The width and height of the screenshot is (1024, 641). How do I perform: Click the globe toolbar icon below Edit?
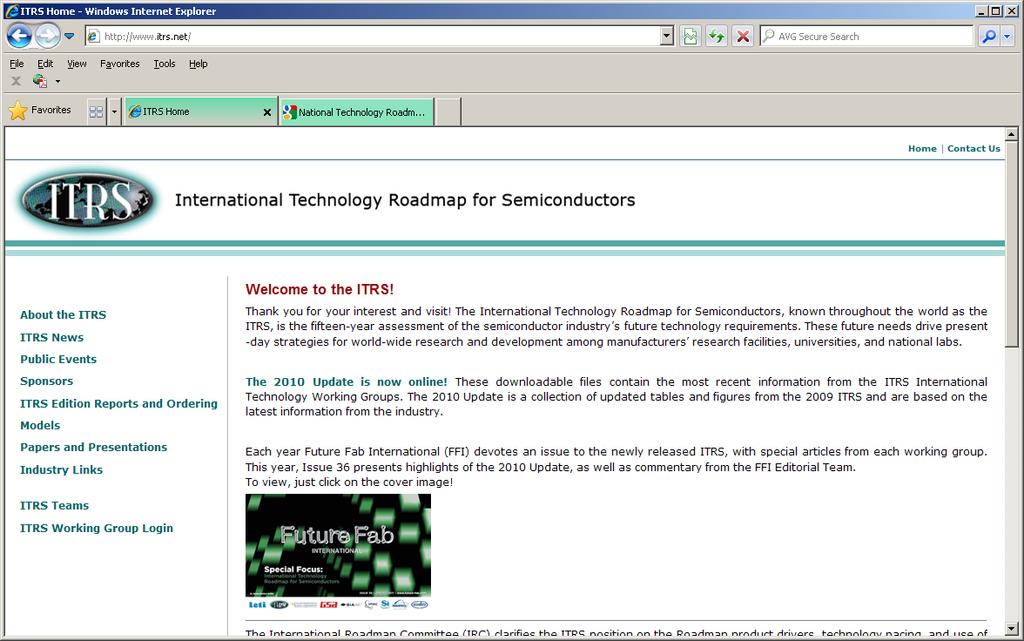coord(40,81)
